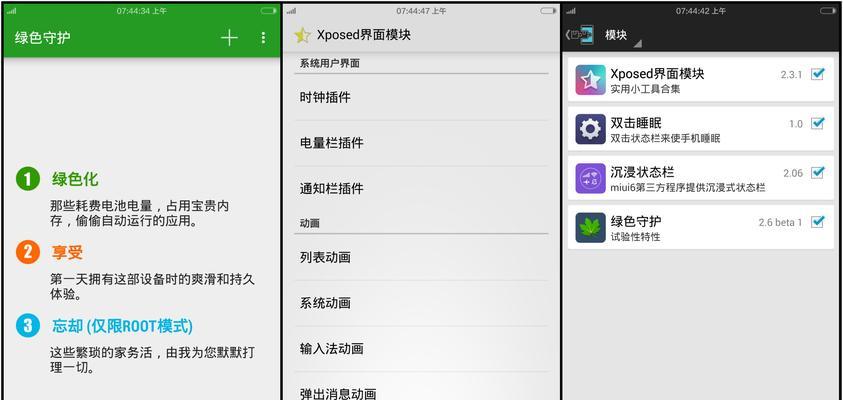Toggle the 绿色守护 module checkbox
The width and height of the screenshot is (843, 400).
[x=818, y=221]
